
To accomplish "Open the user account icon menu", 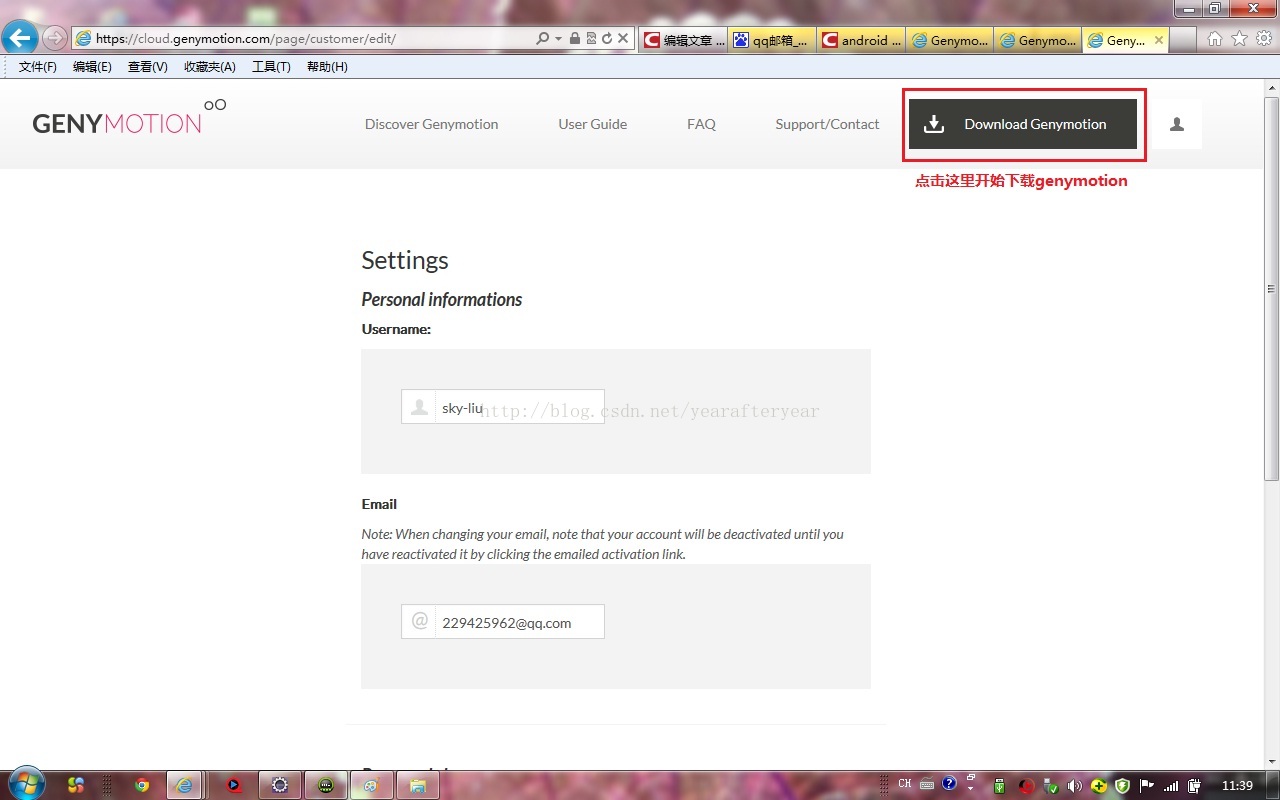I will coord(1177,124).
